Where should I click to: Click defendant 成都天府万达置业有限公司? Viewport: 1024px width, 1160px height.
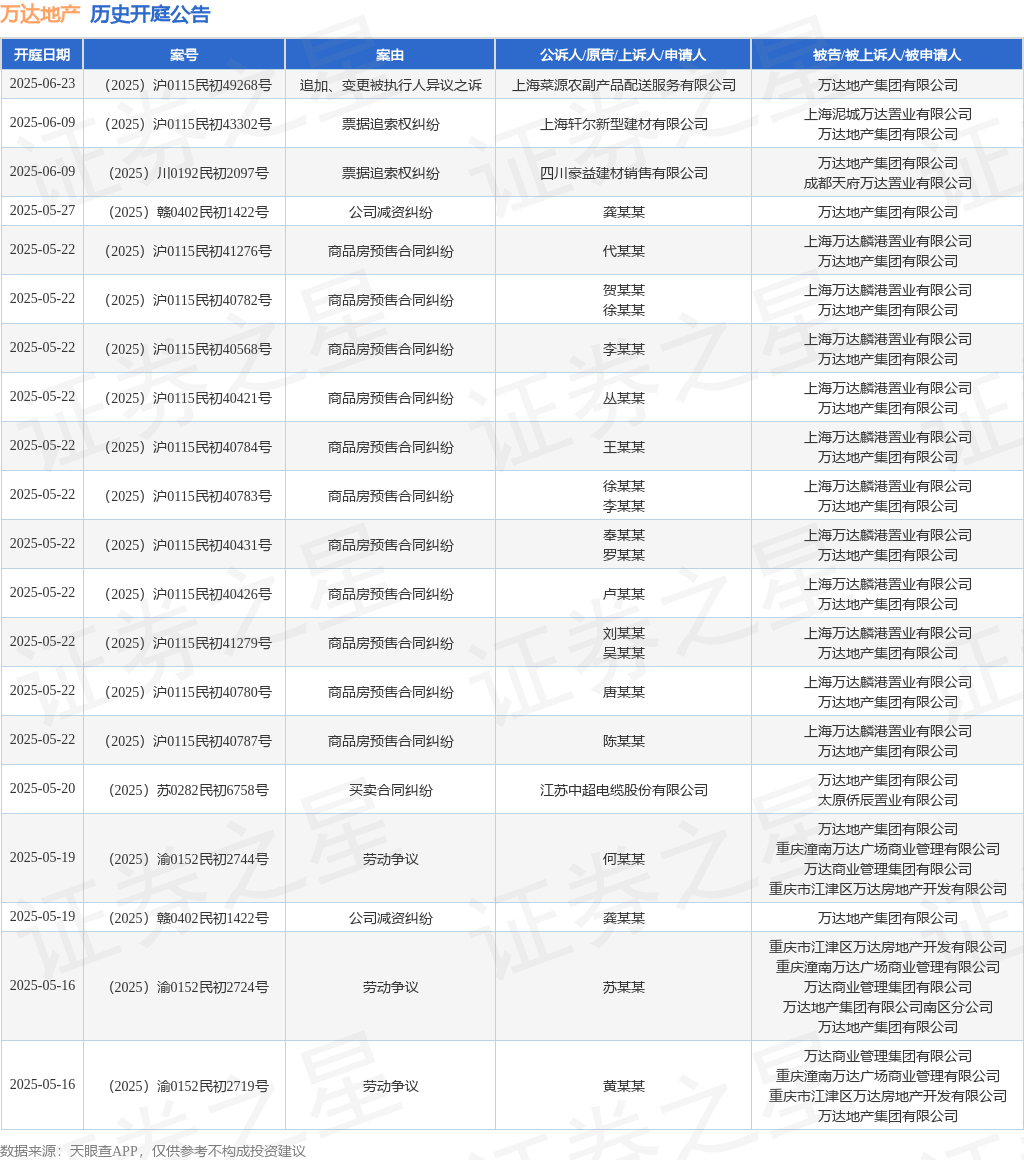click(887, 183)
